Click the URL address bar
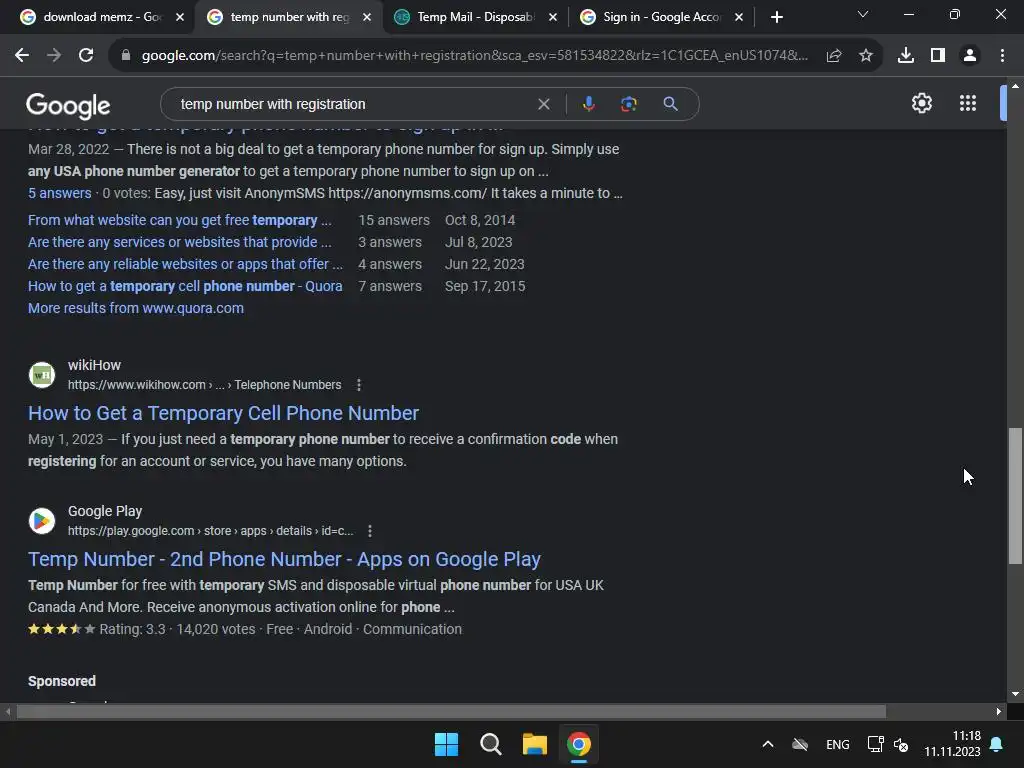 coord(475,56)
